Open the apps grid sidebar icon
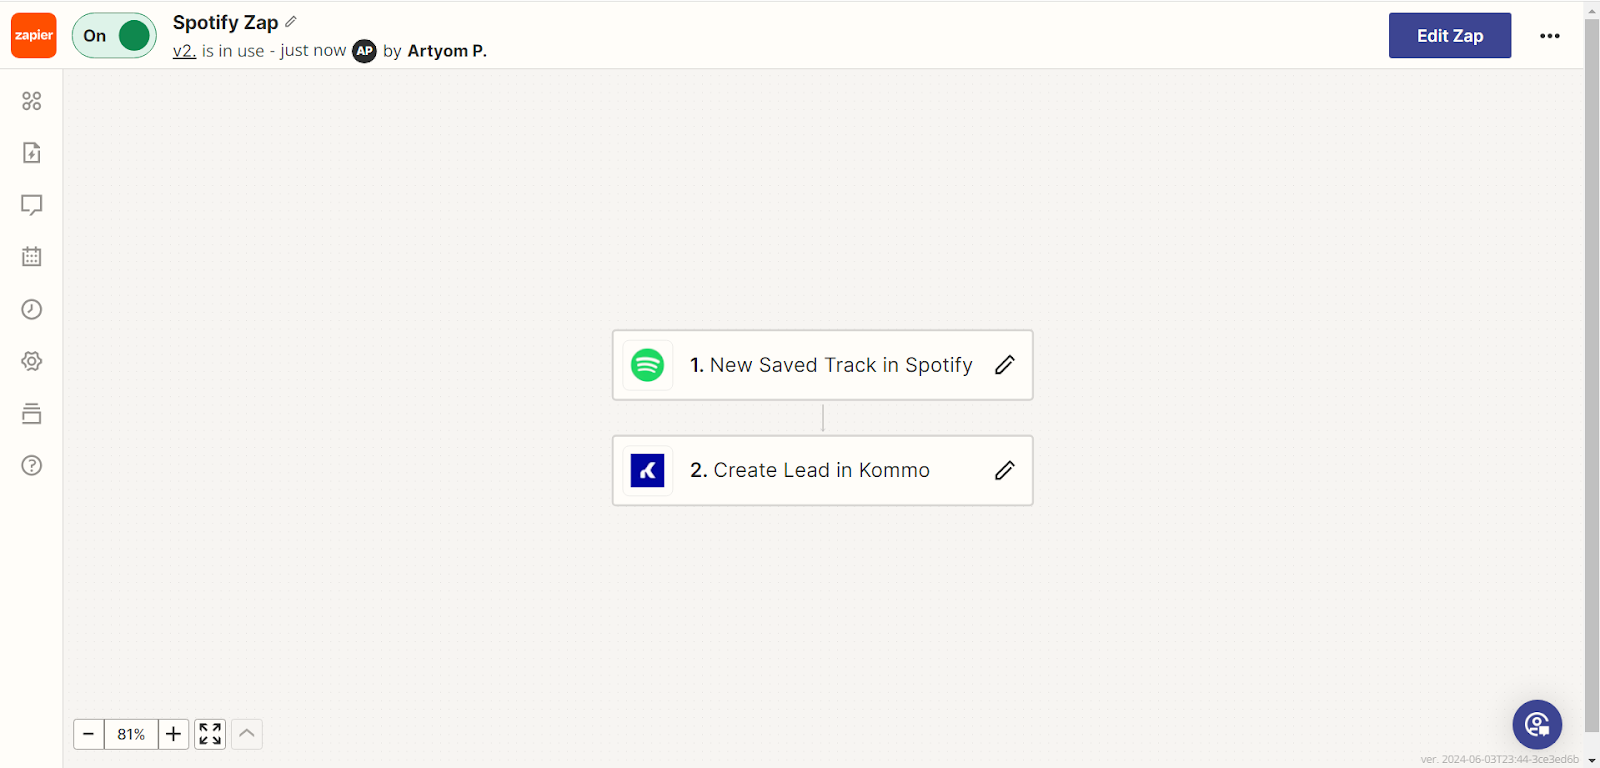Image resolution: width=1600 pixels, height=768 pixels. coord(32,101)
